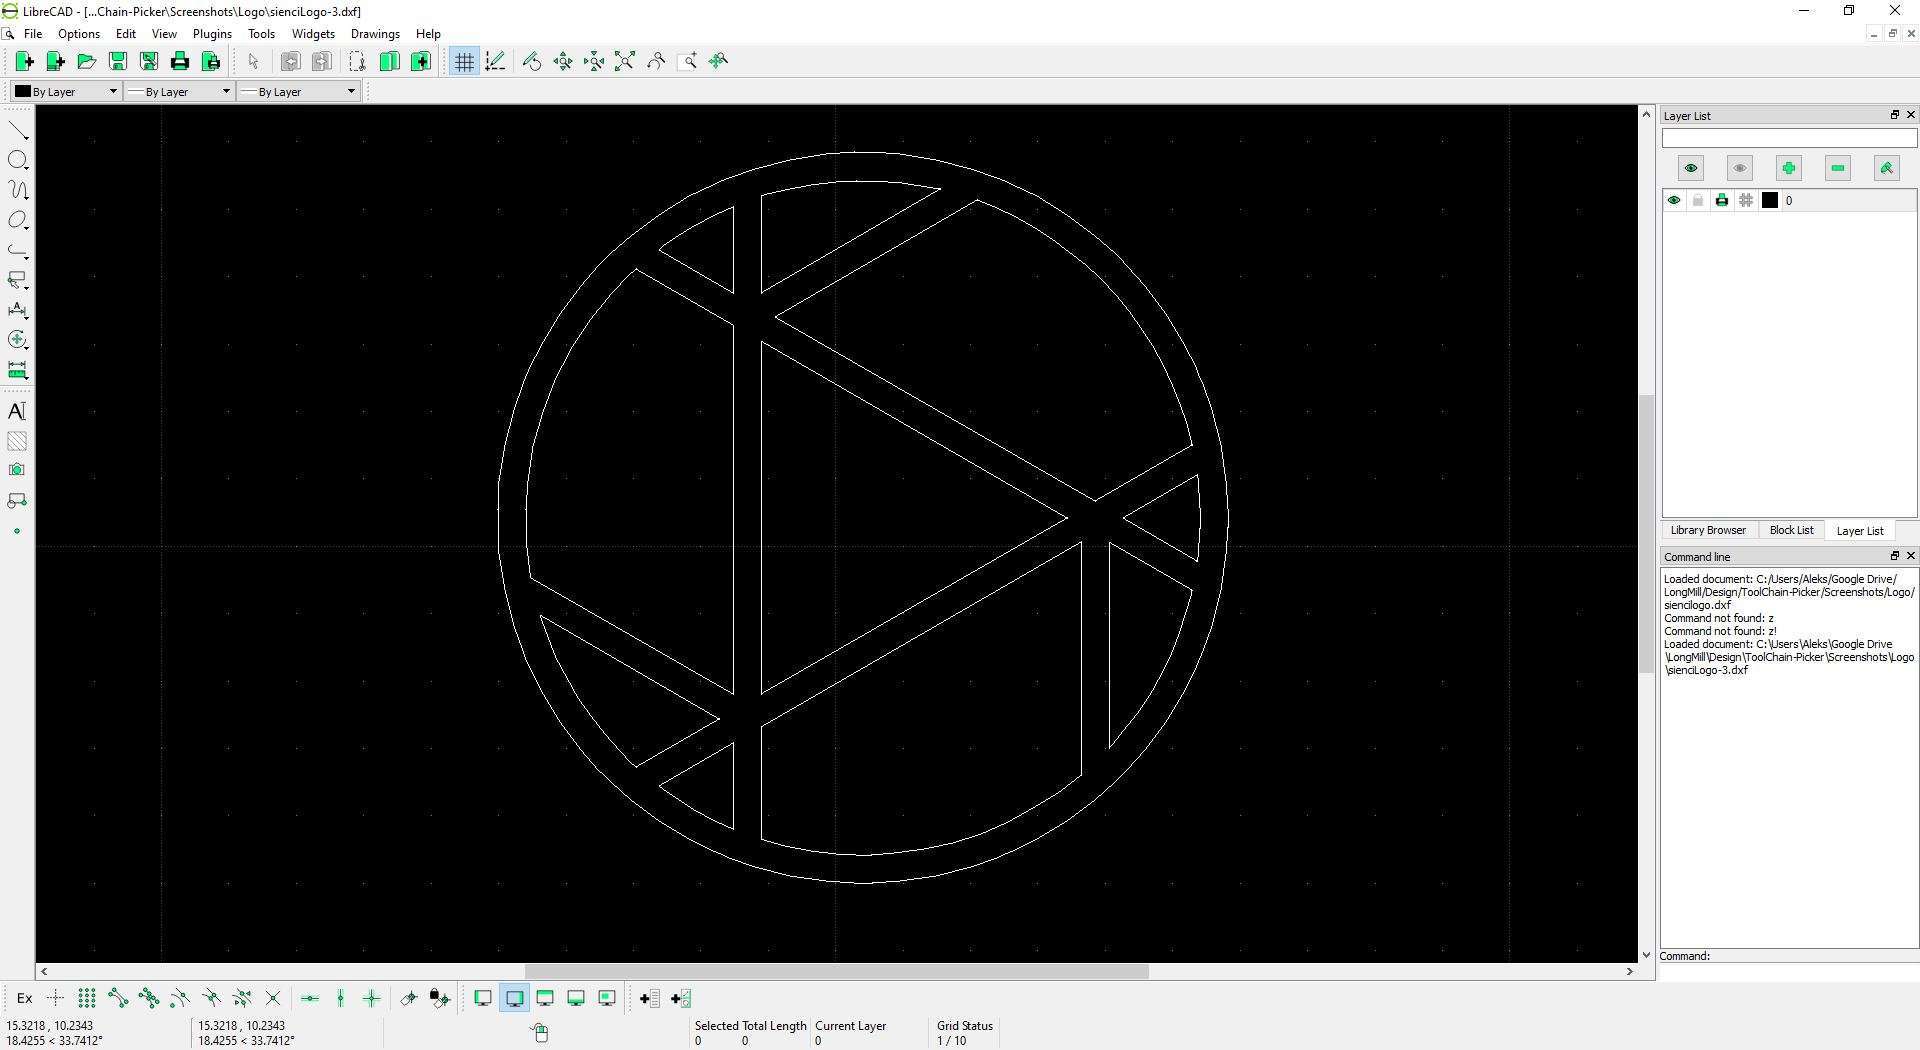This screenshot has width=1920, height=1050.
Task: Toggle print setting of layer 0
Action: (x=1722, y=201)
